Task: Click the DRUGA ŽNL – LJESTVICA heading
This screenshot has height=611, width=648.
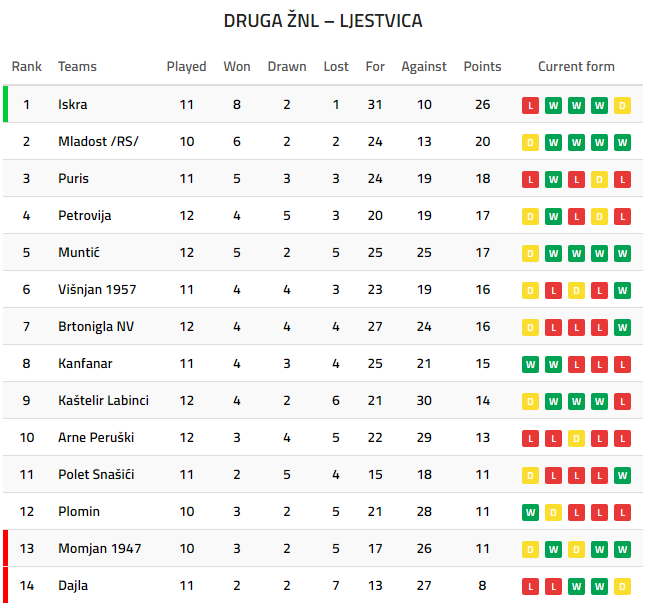Action: [x=323, y=21]
